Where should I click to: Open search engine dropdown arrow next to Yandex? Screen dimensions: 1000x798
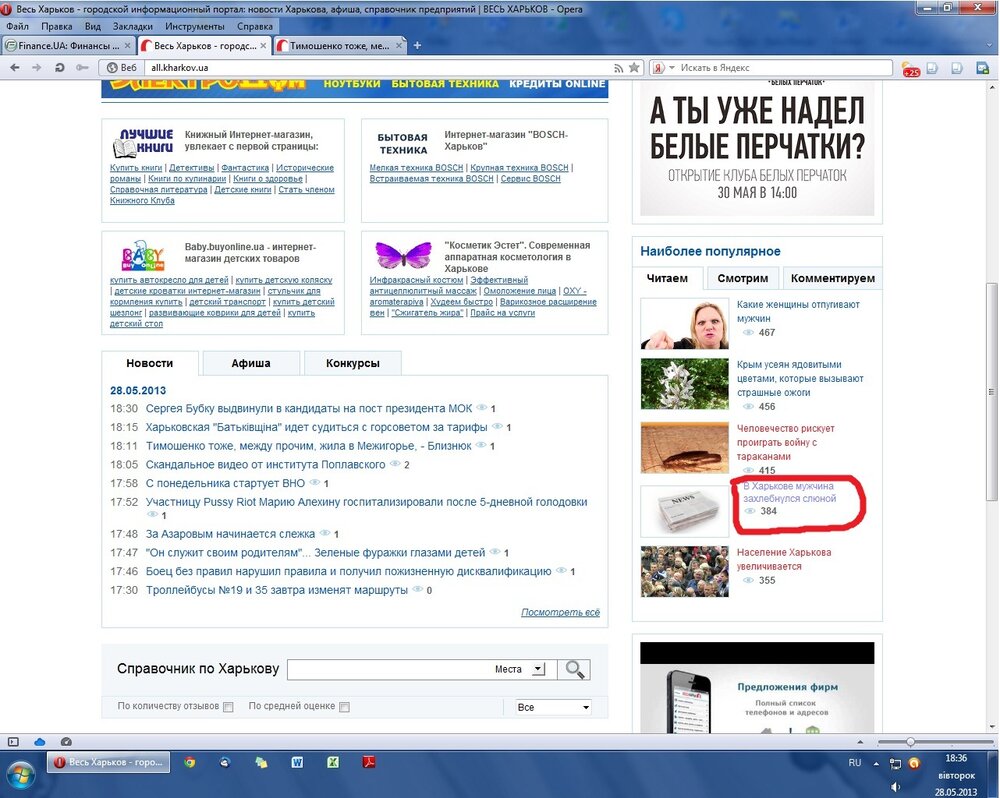click(672, 68)
